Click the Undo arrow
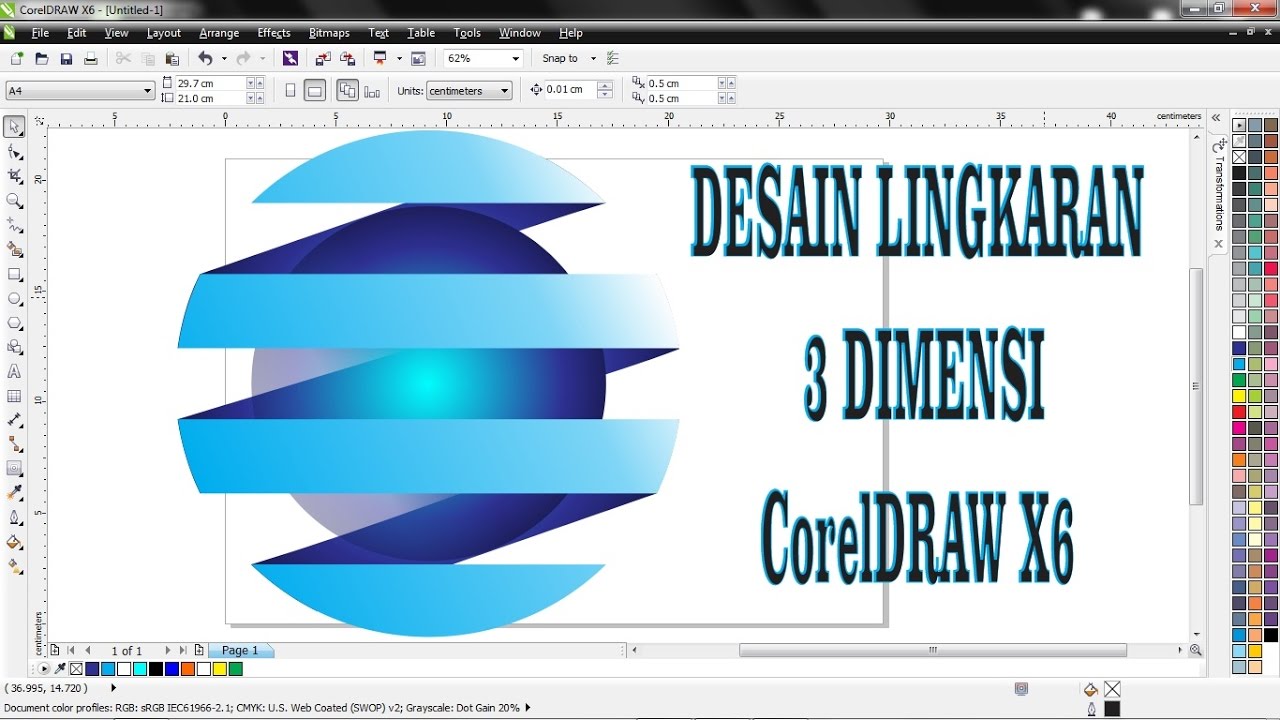Image resolution: width=1280 pixels, height=720 pixels. point(205,59)
